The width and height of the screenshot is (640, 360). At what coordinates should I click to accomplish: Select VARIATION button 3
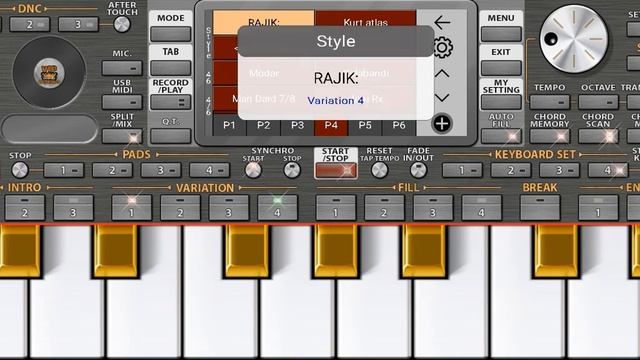[229, 208]
